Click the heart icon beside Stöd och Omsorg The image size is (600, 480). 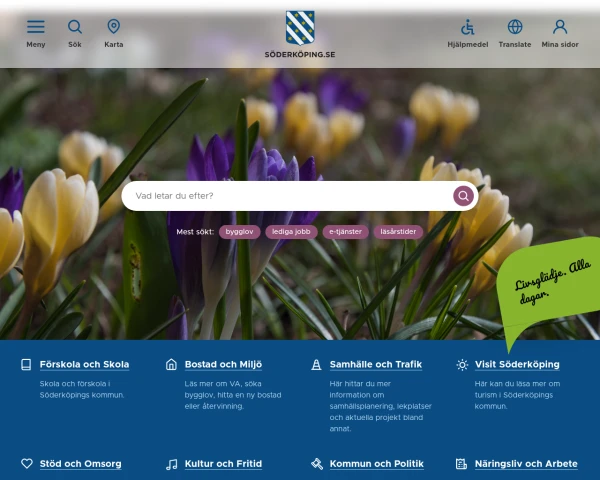click(x=27, y=464)
